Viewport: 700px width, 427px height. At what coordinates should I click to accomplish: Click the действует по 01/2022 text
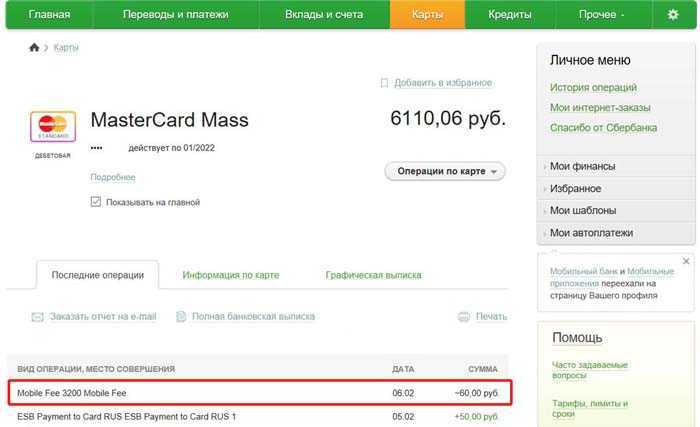(x=171, y=148)
